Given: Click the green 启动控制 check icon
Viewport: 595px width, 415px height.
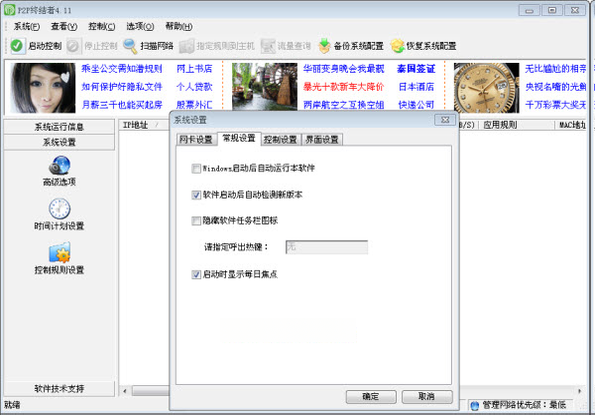Looking at the screenshot, I should click(17, 46).
